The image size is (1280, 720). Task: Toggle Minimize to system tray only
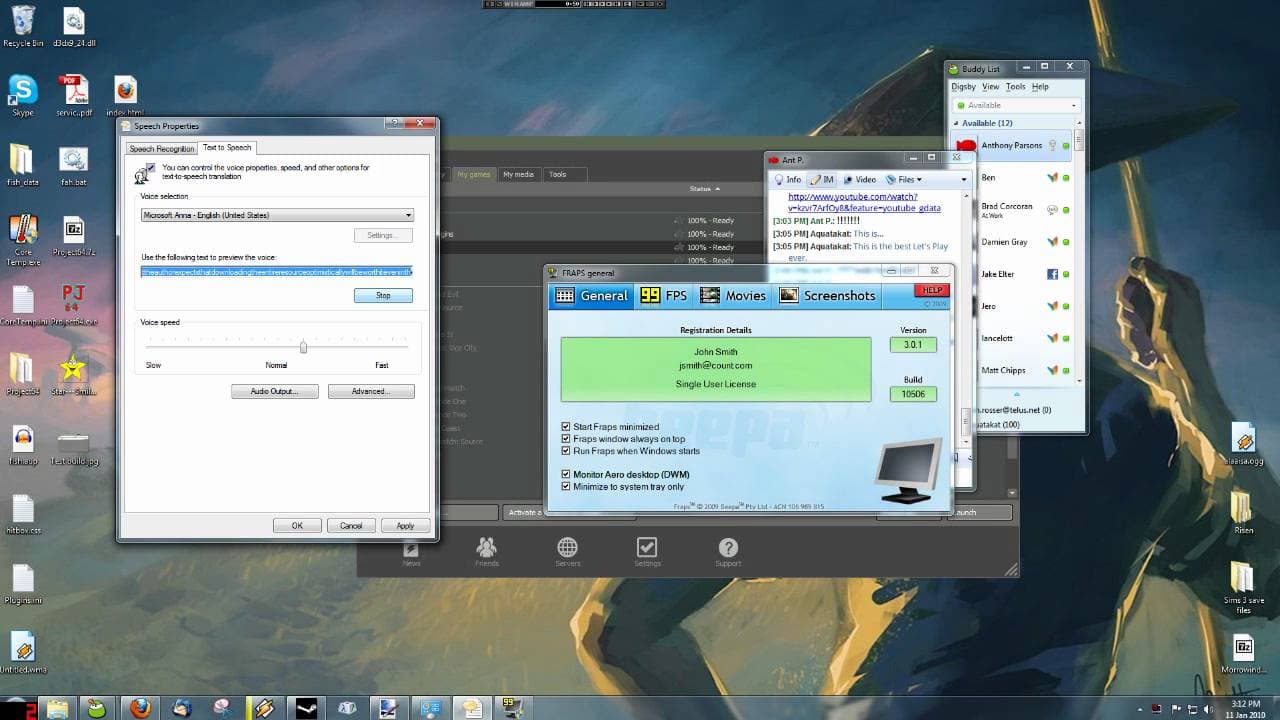pos(566,487)
